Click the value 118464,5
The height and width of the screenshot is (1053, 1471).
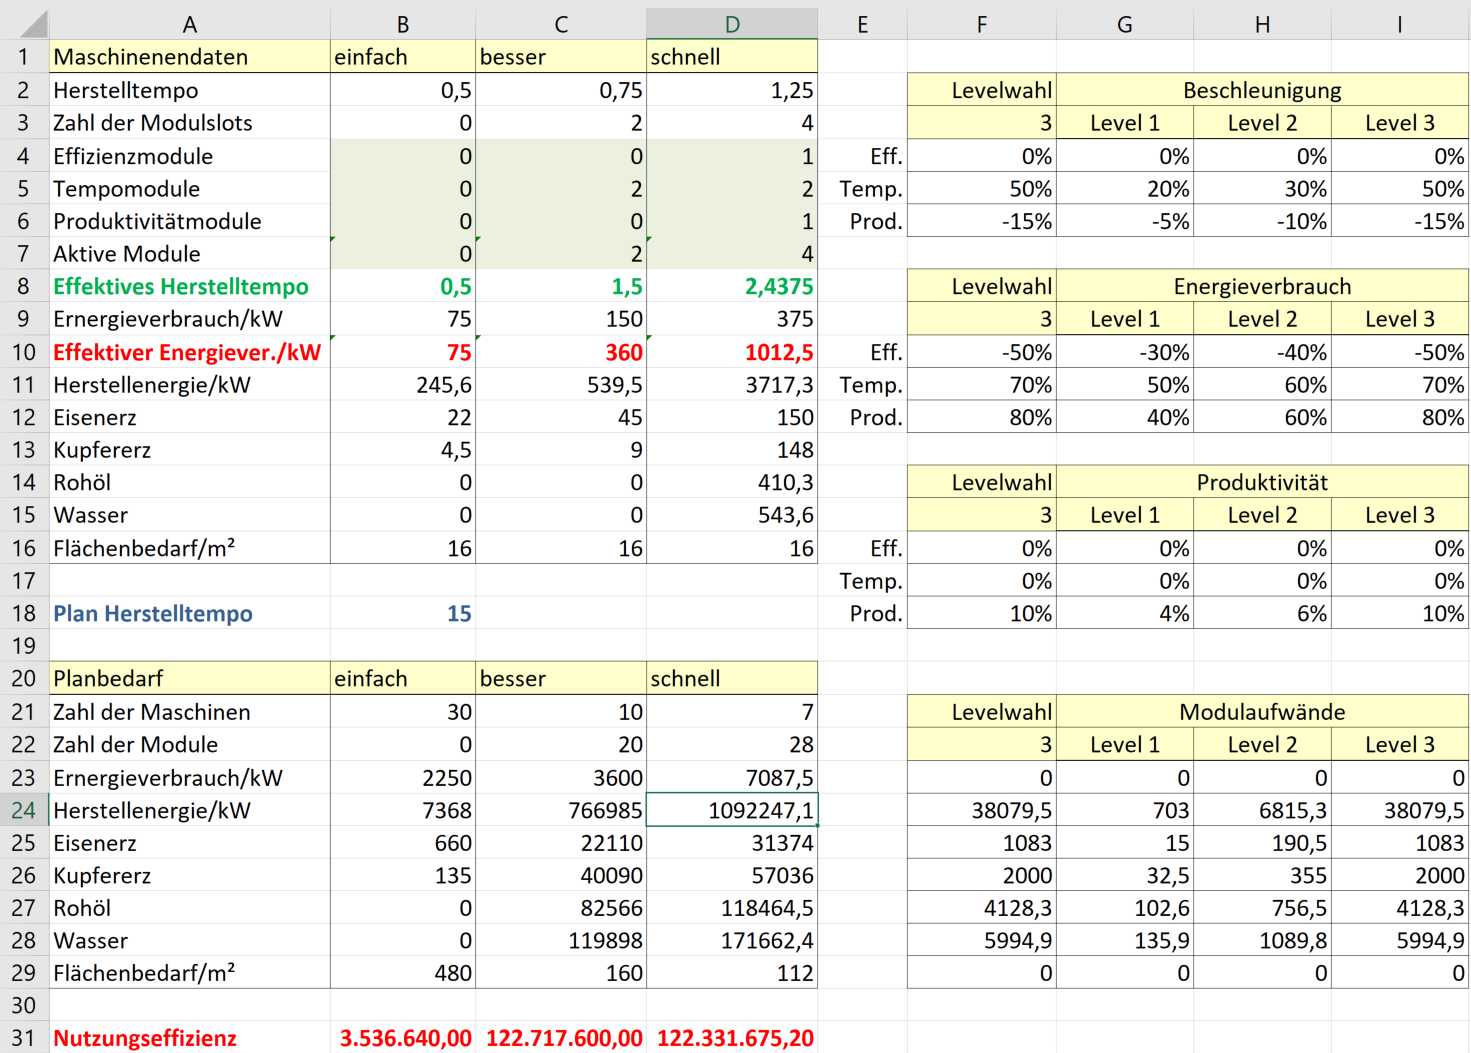[732, 908]
